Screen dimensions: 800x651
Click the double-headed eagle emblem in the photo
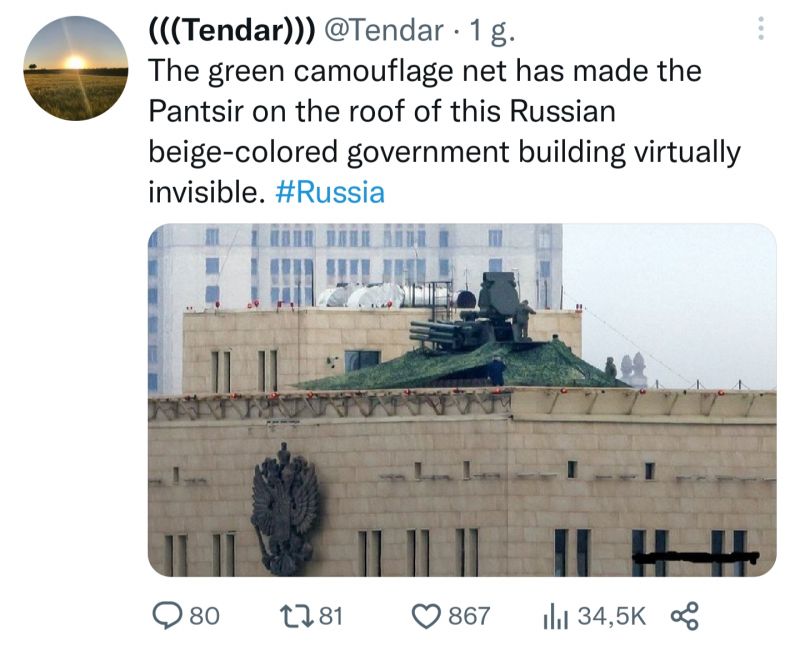285,509
